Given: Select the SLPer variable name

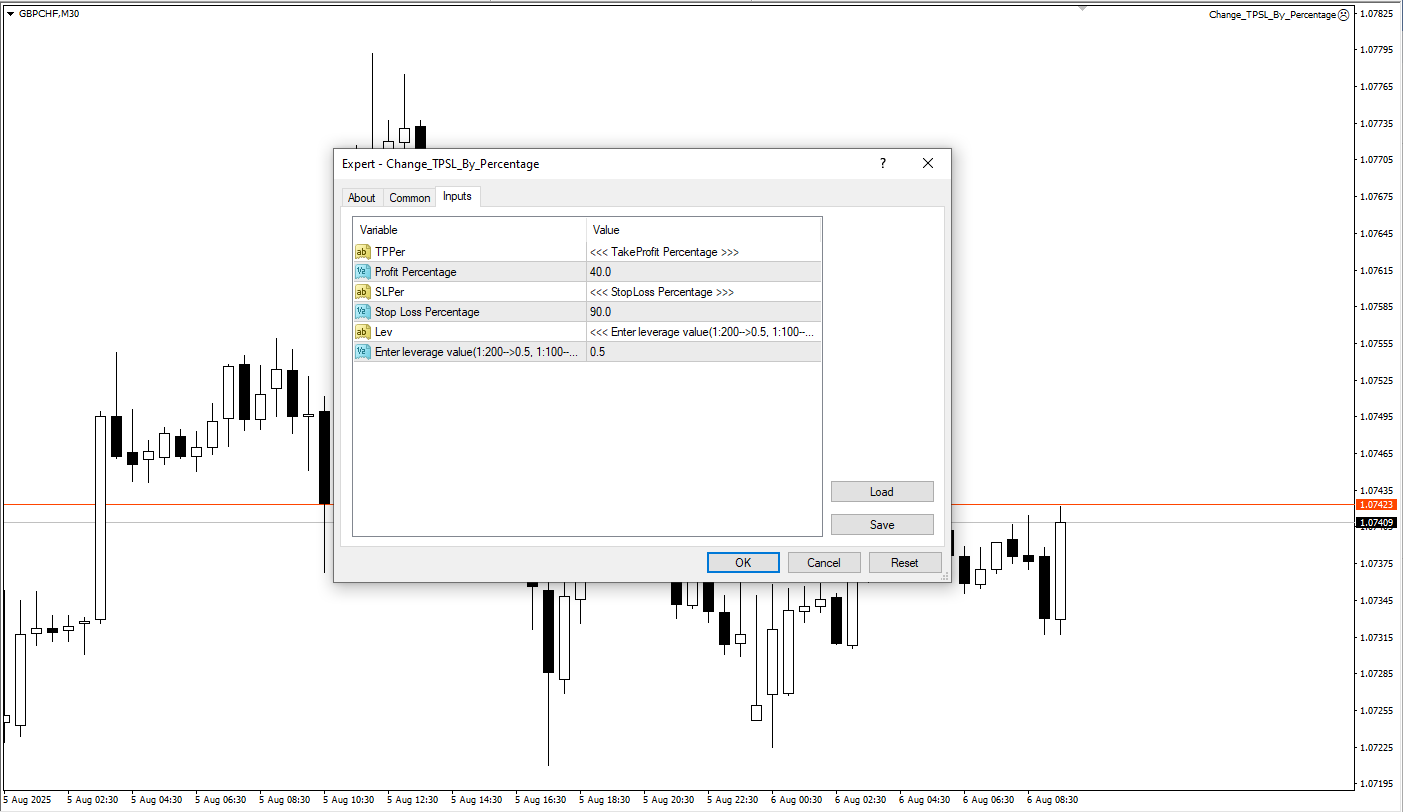Looking at the screenshot, I should point(389,292).
